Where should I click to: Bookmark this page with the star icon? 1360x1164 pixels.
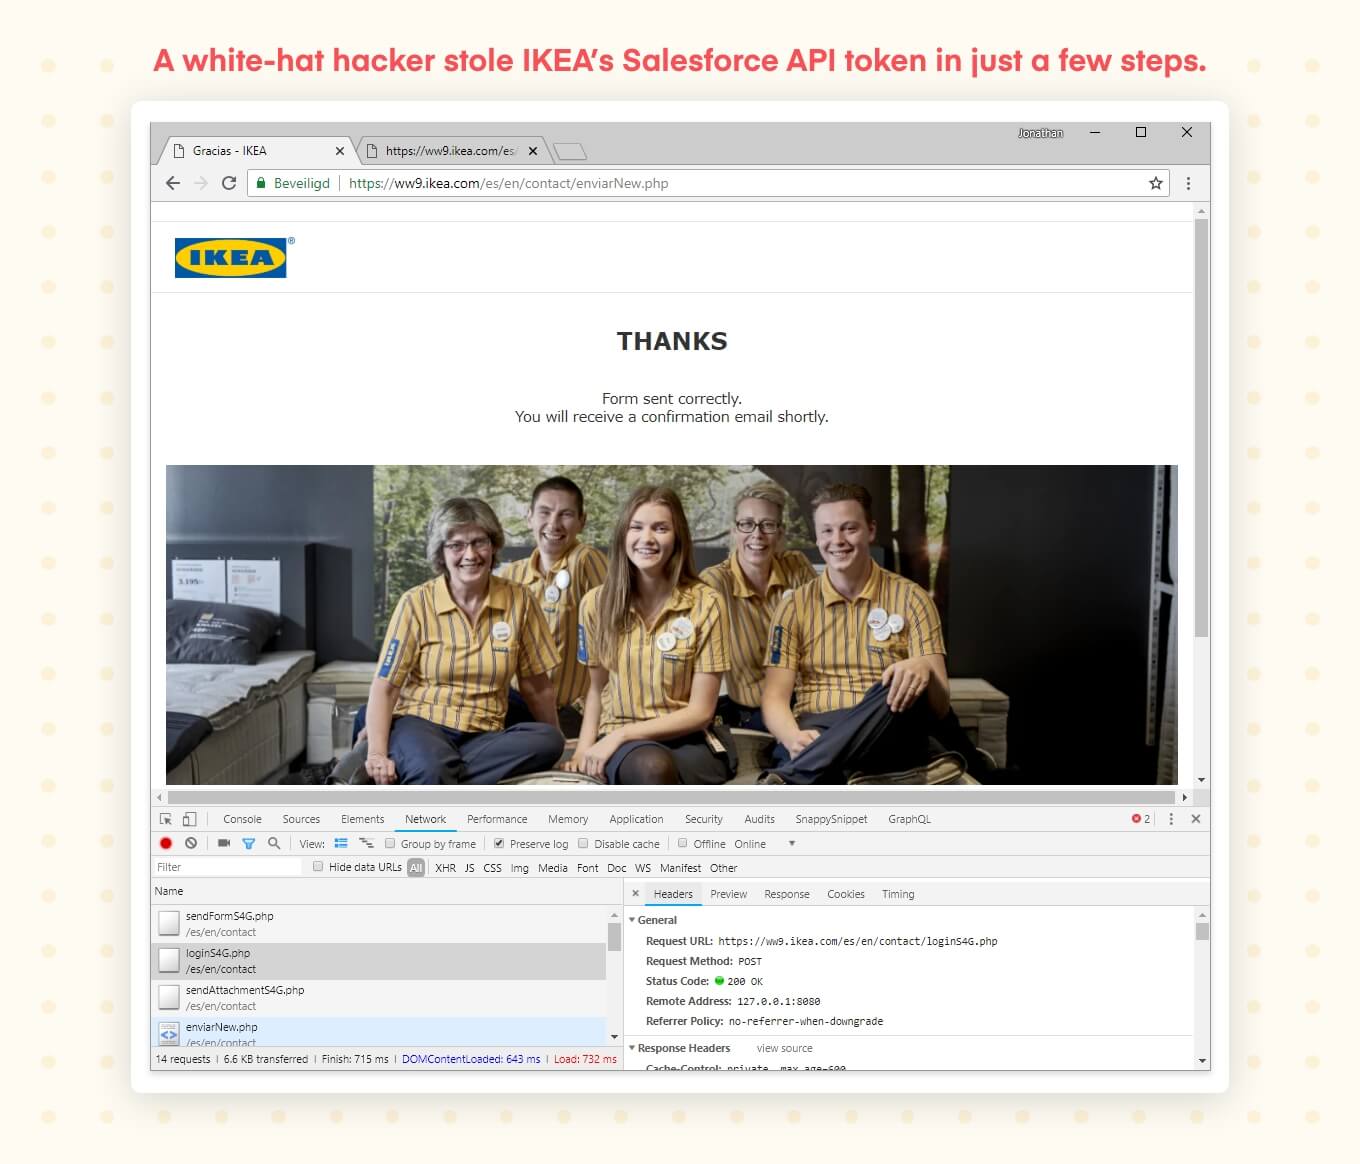pos(1156,183)
